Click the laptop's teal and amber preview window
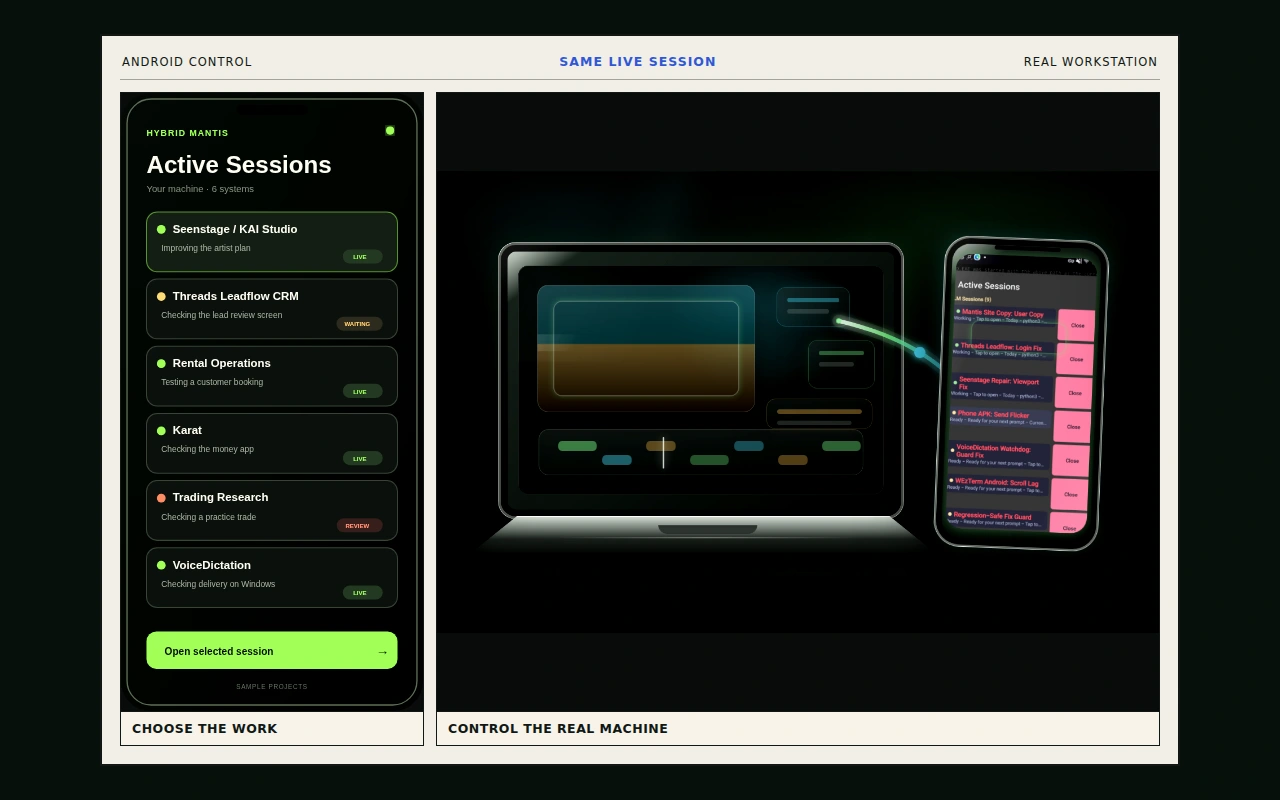Image resolution: width=1280 pixels, height=800 pixels. 646,348
